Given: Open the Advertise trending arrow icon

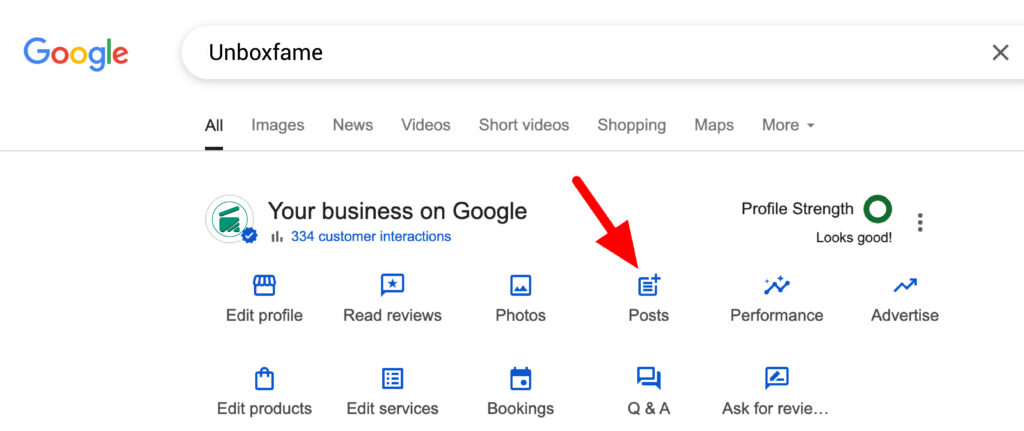Looking at the screenshot, I should (x=904, y=285).
